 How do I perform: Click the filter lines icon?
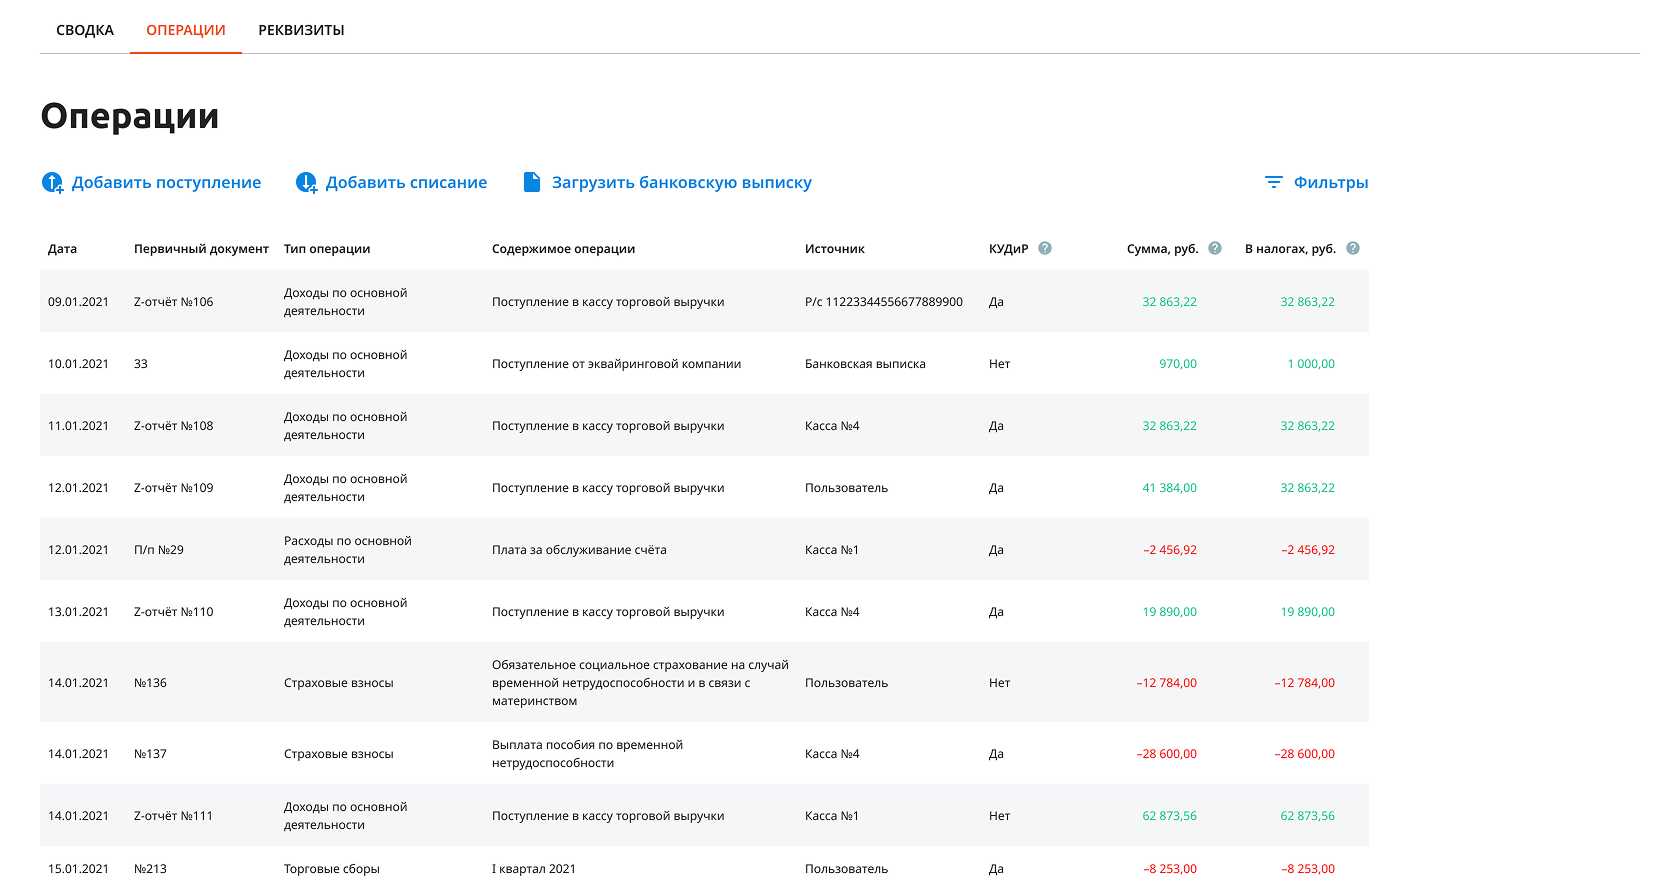[1273, 182]
